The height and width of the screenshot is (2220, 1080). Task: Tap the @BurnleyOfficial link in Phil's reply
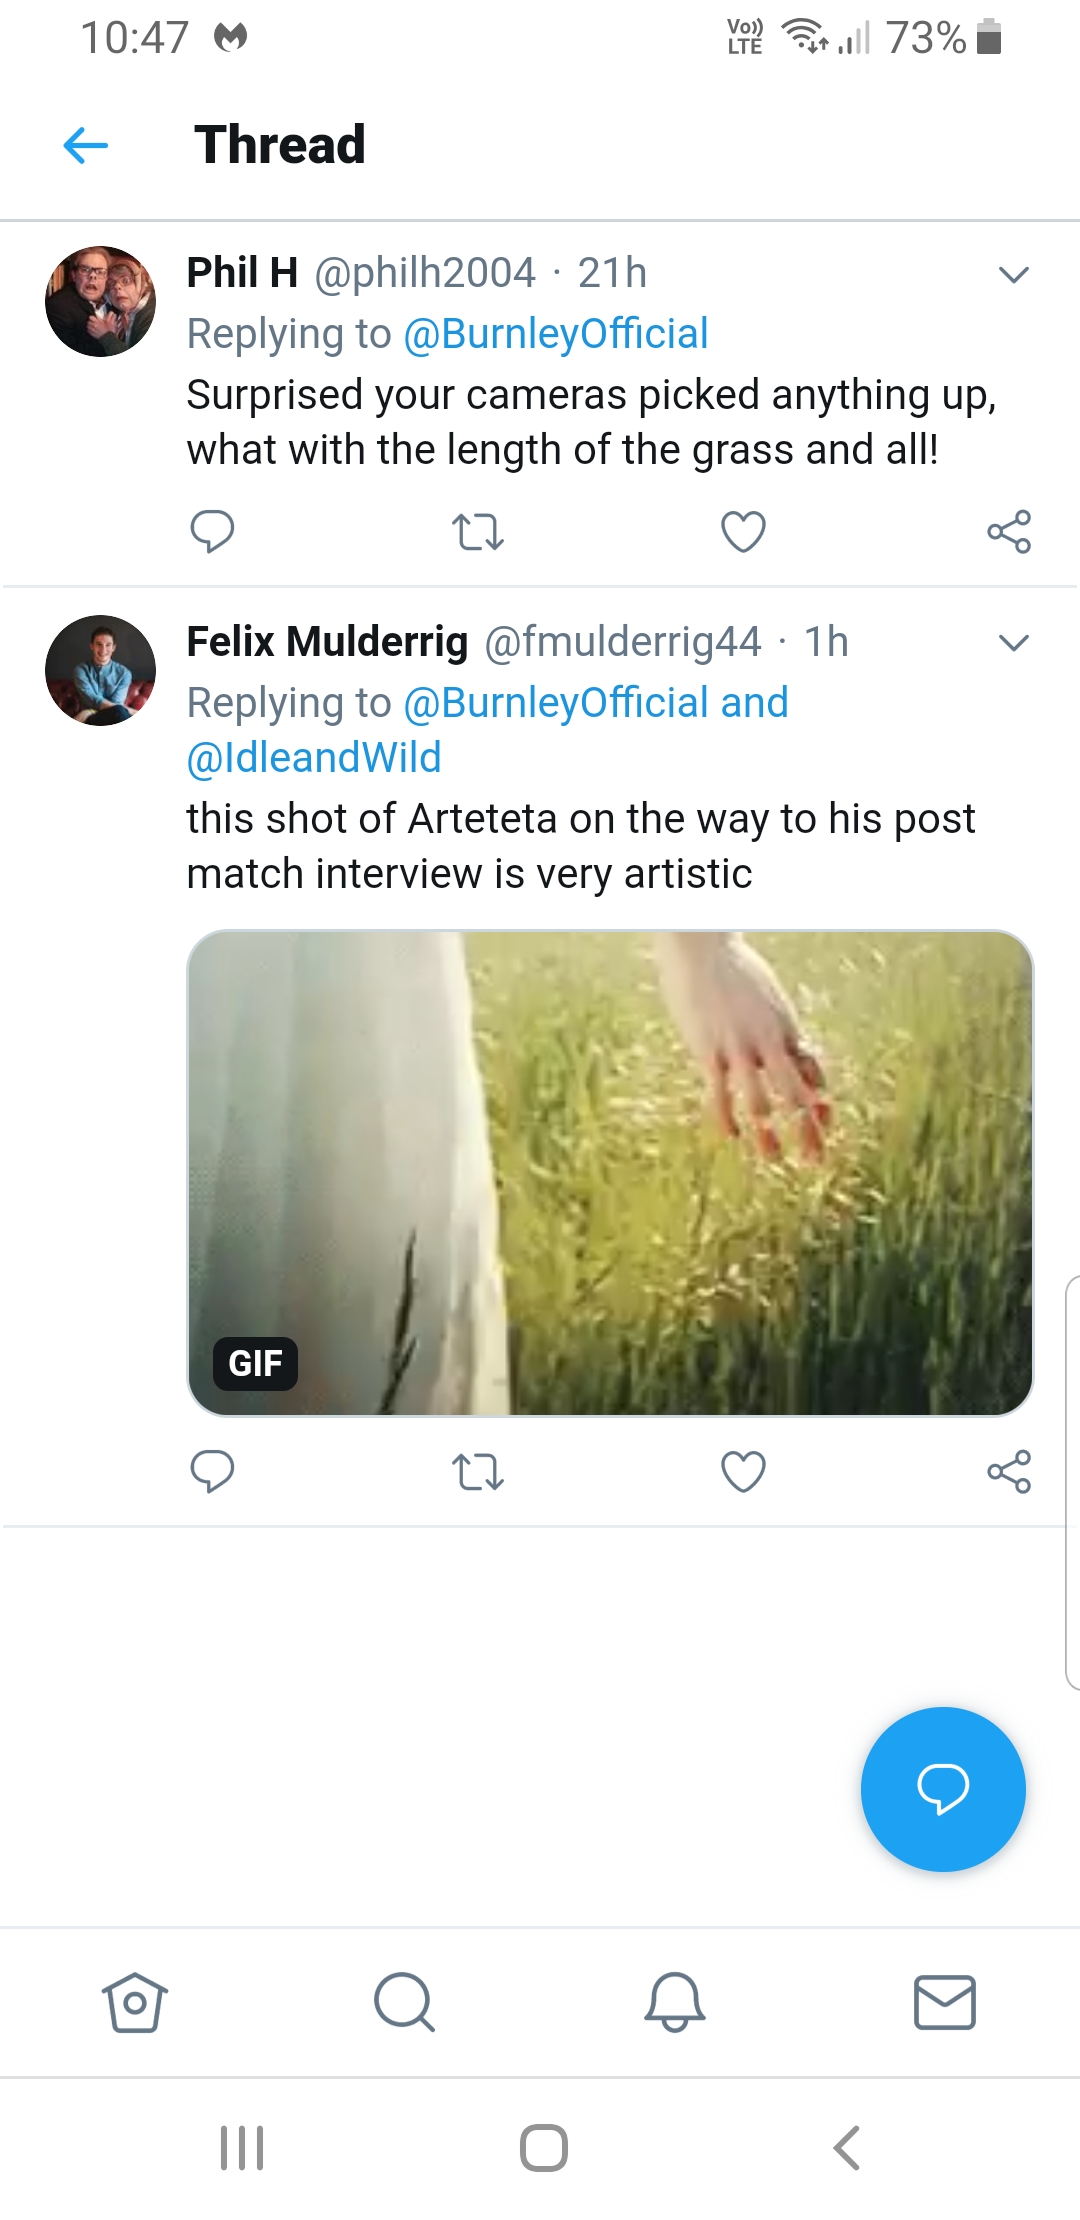point(556,334)
